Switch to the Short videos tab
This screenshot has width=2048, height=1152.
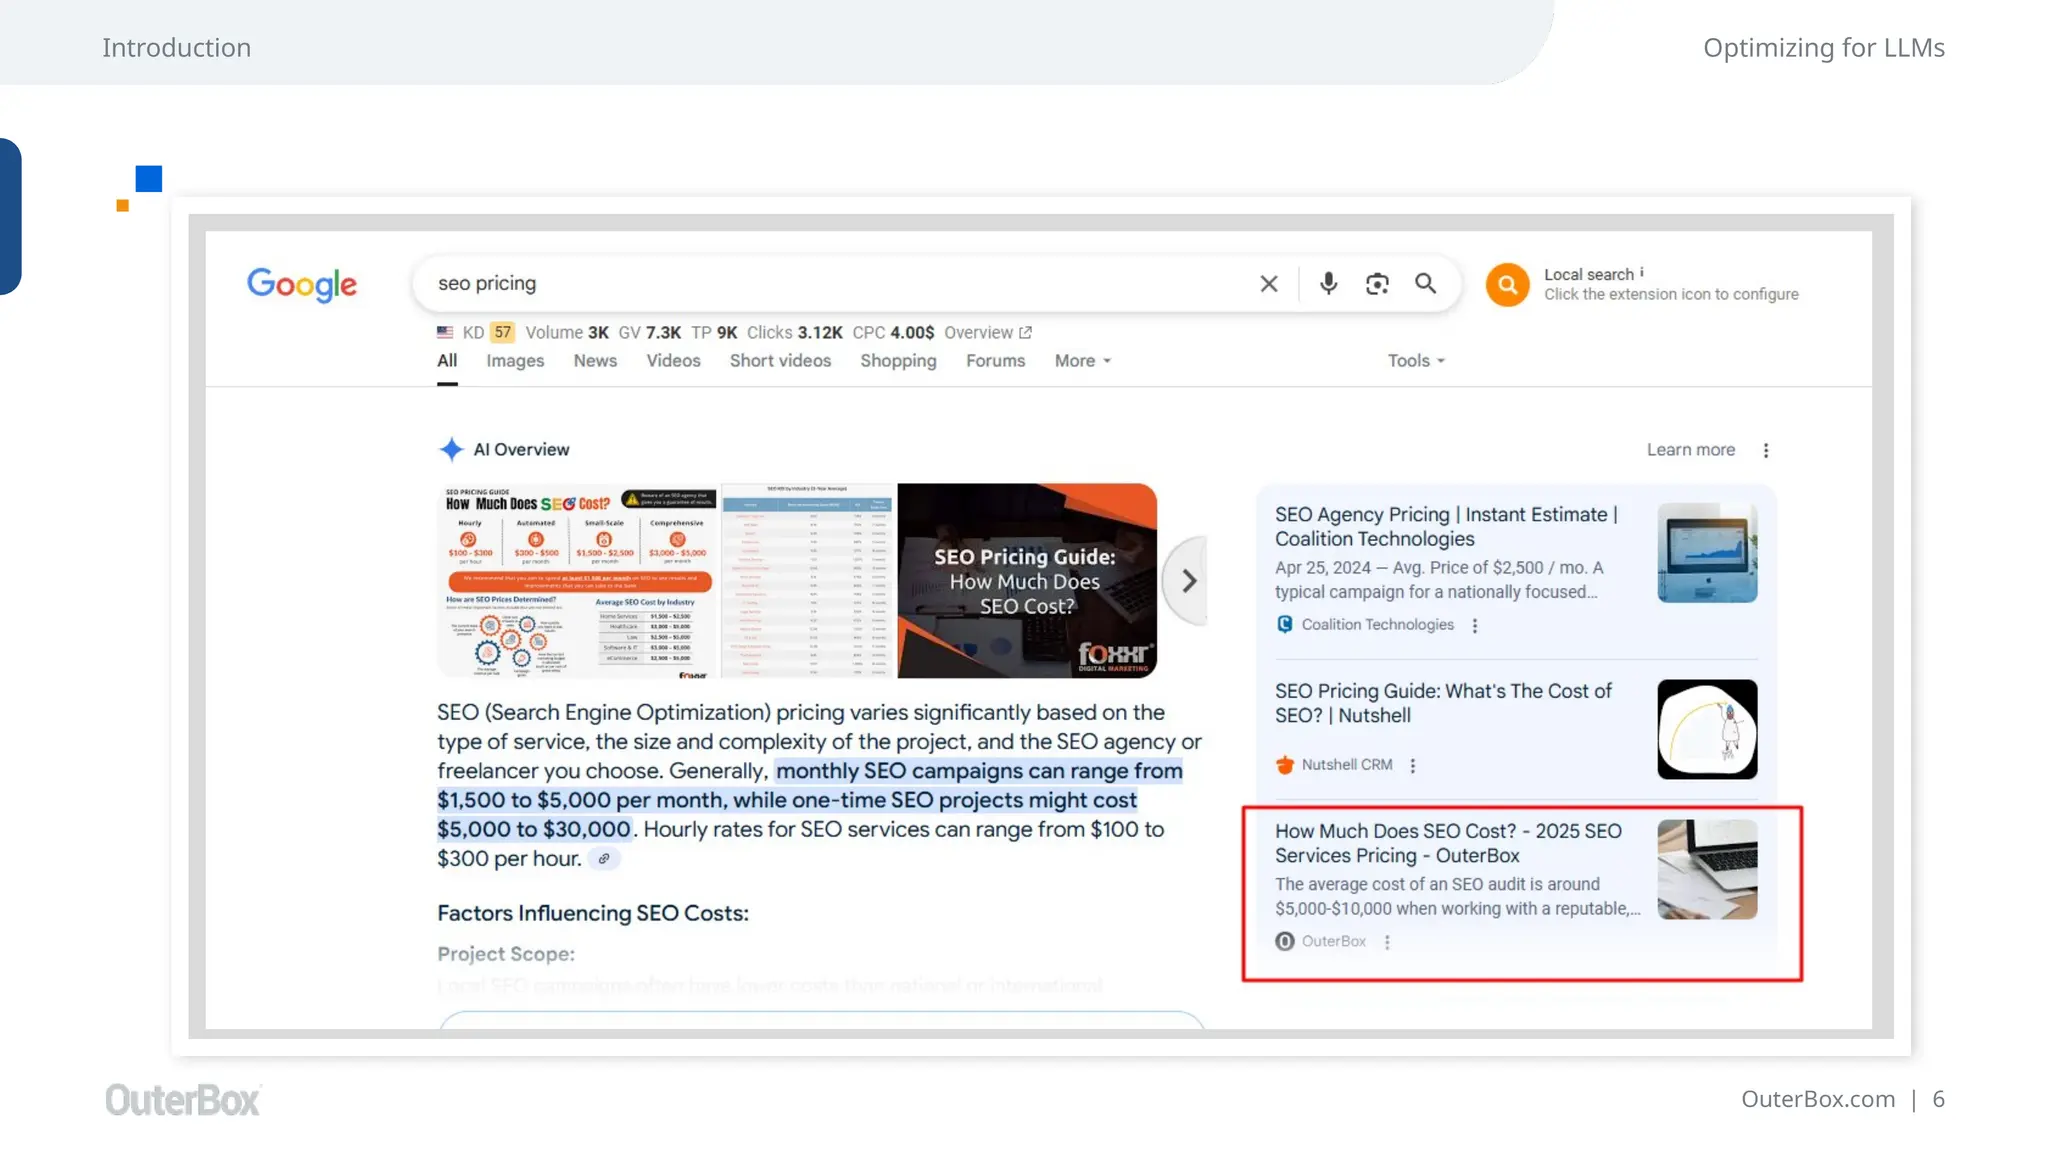pos(780,361)
